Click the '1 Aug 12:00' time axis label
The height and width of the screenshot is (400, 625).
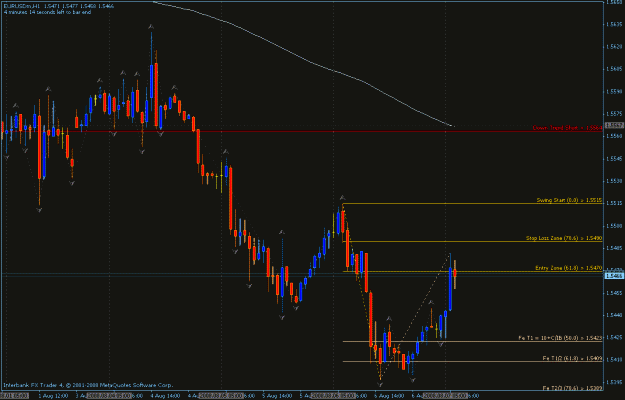coord(53,396)
